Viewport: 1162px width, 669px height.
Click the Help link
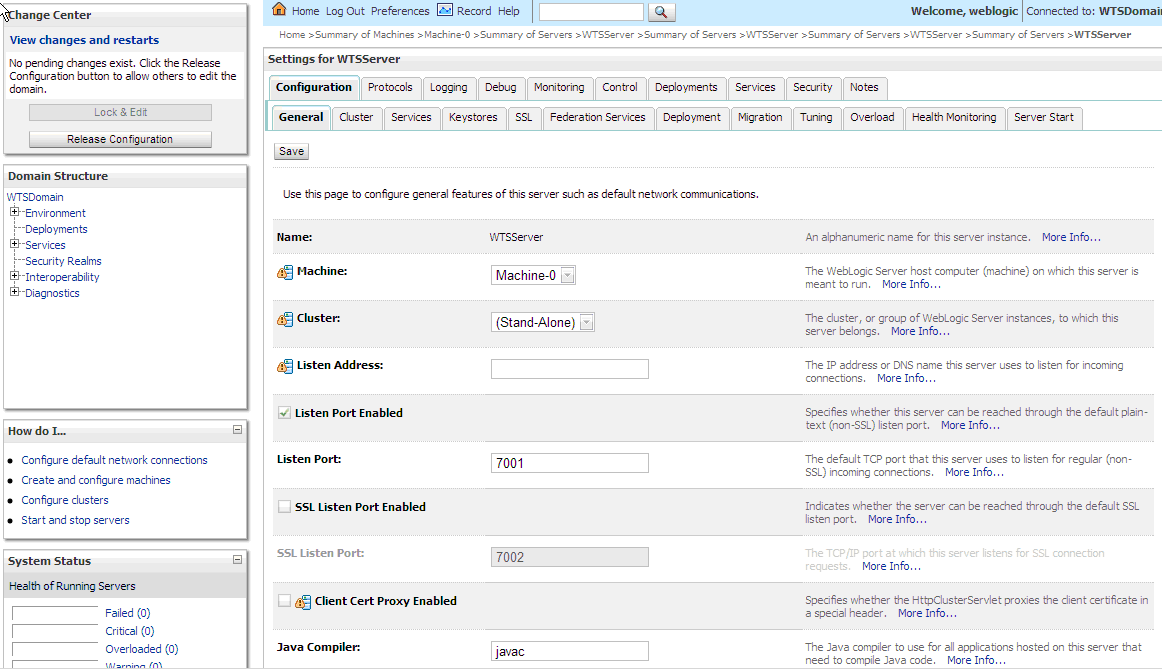tap(508, 11)
